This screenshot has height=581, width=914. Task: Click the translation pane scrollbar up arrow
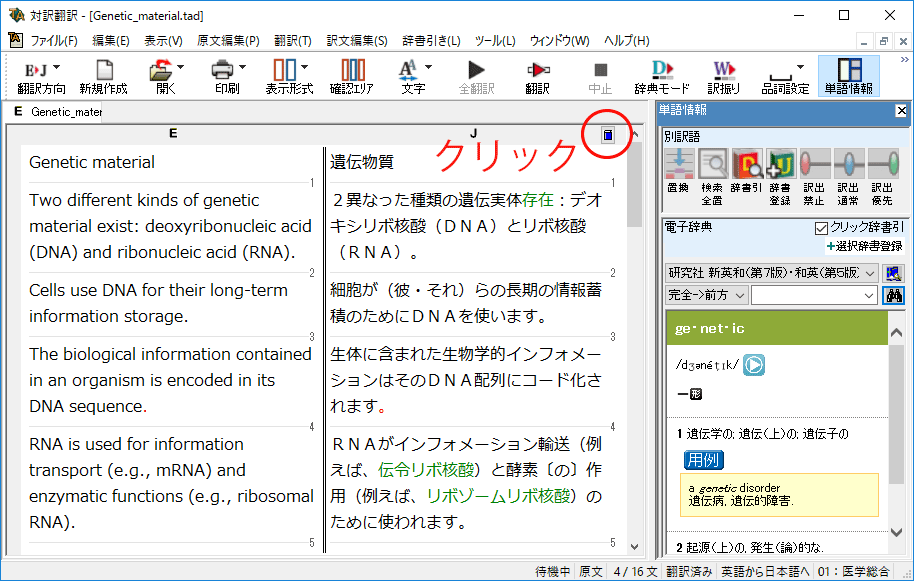point(634,134)
